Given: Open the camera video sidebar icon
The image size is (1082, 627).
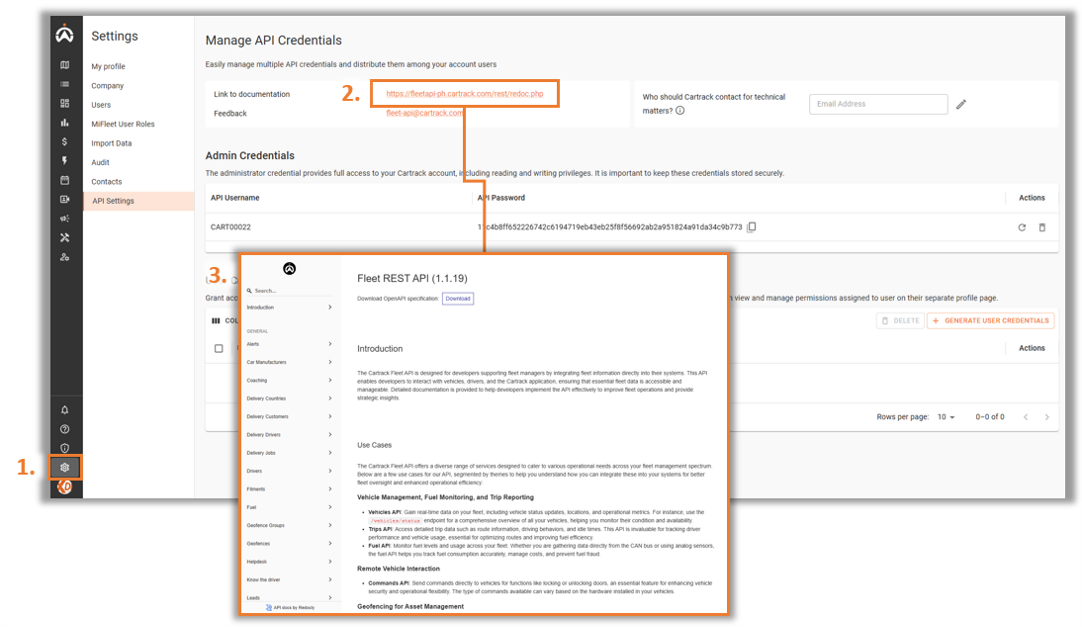Looking at the screenshot, I should (65, 199).
